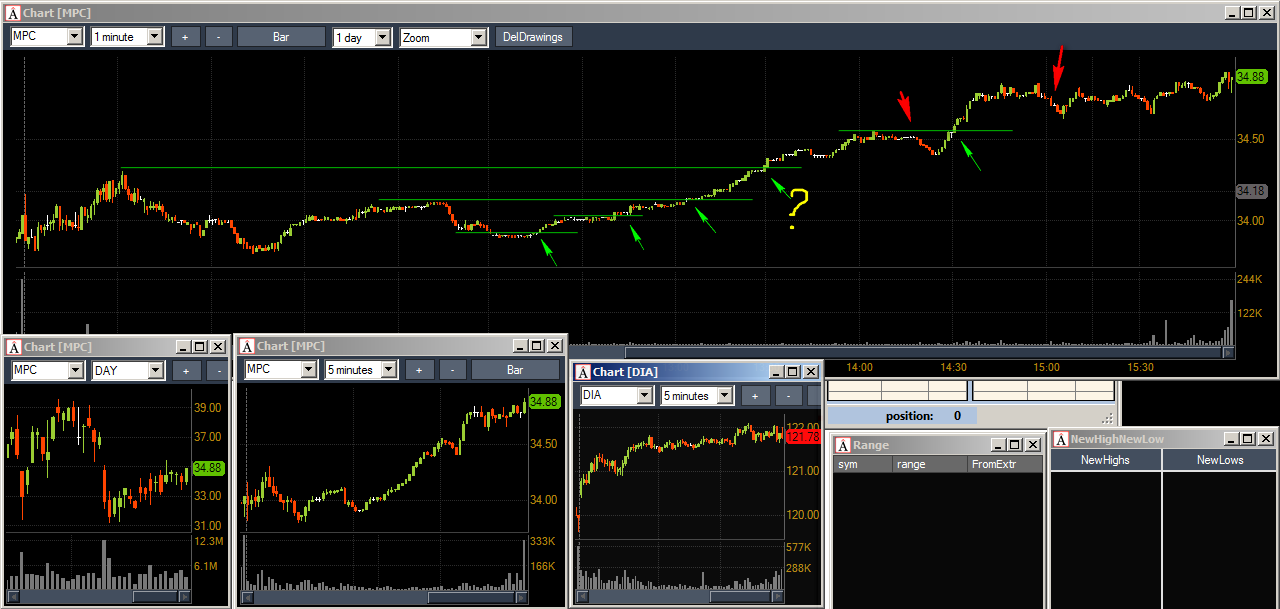Click the Bar button in main chart toolbar
Viewport: 1280px width, 609px height.
pyautogui.click(x=282, y=37)
